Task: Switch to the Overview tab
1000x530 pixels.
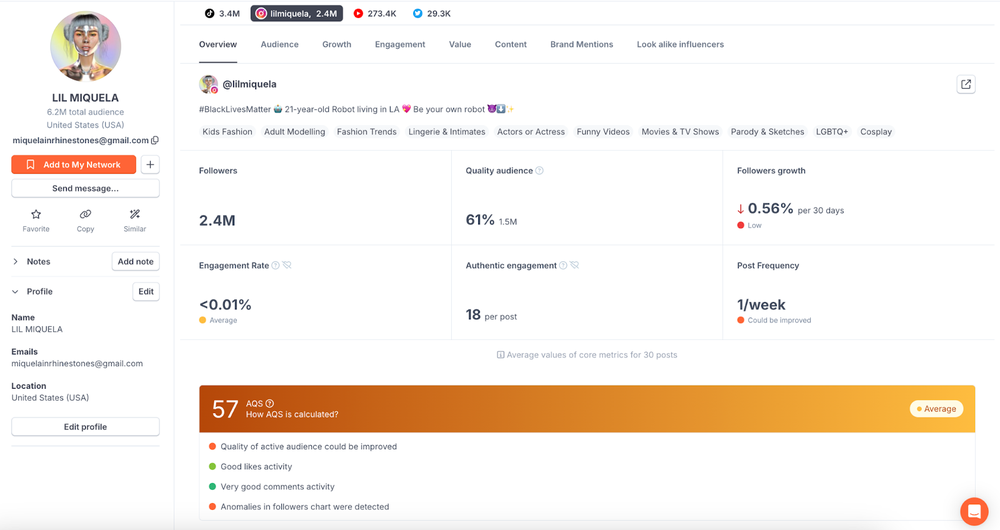Action: pyautogui.click(x=217, y=45)
